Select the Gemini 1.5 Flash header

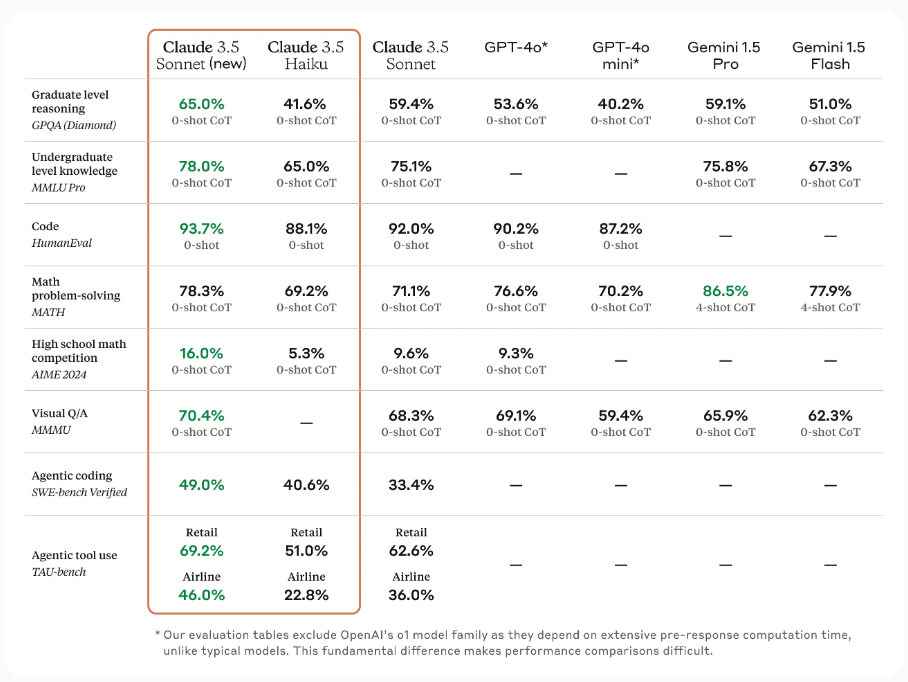[x=829, y=56]
